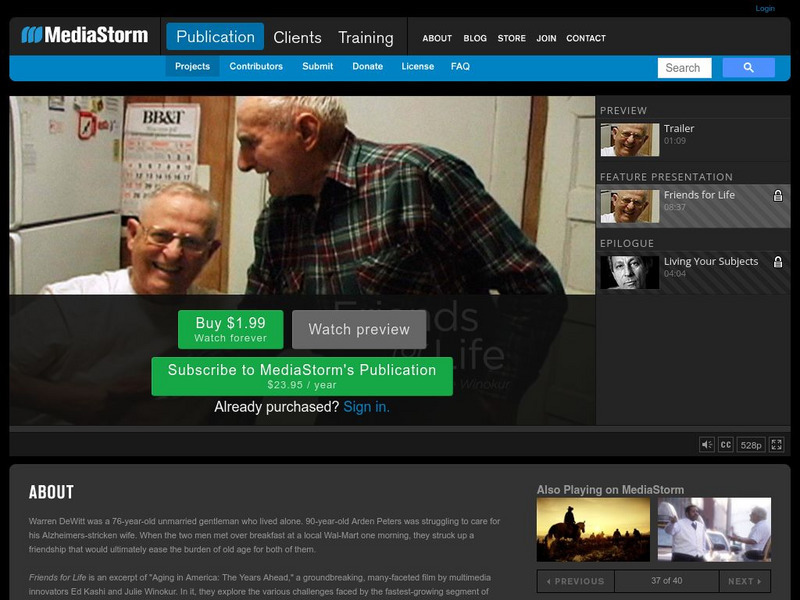Viewport: 800px width, 600px height.
Task: Focus the Search input field
Action: (684, 68)
